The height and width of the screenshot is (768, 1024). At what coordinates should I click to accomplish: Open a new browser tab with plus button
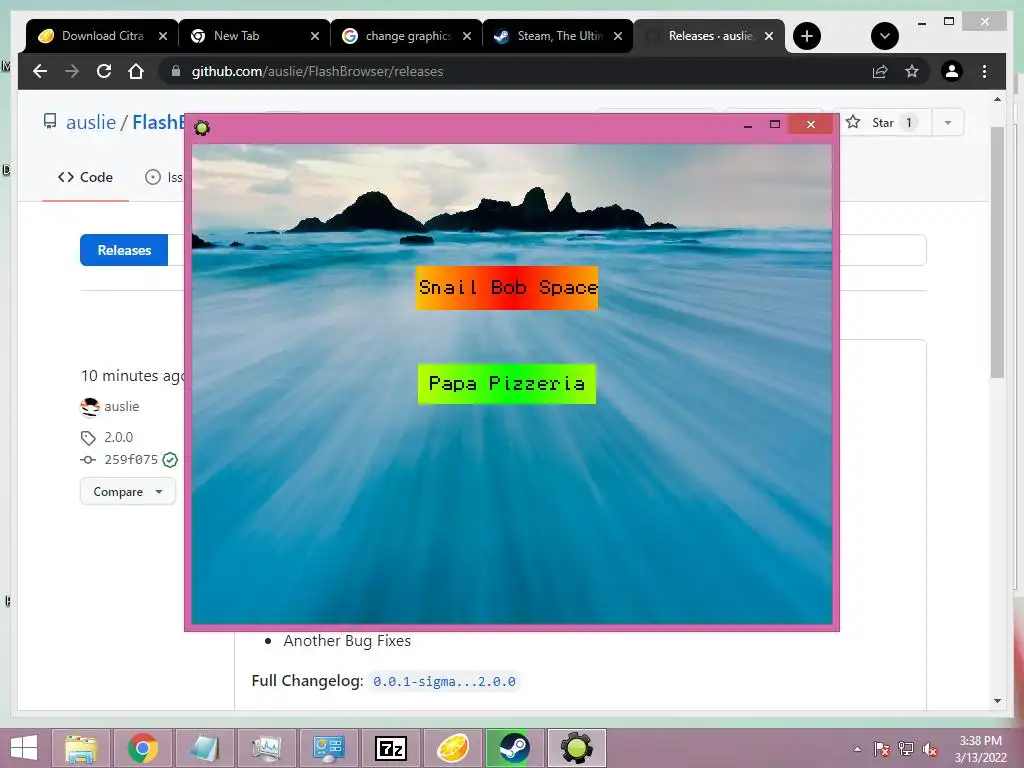tap(807, 36)
